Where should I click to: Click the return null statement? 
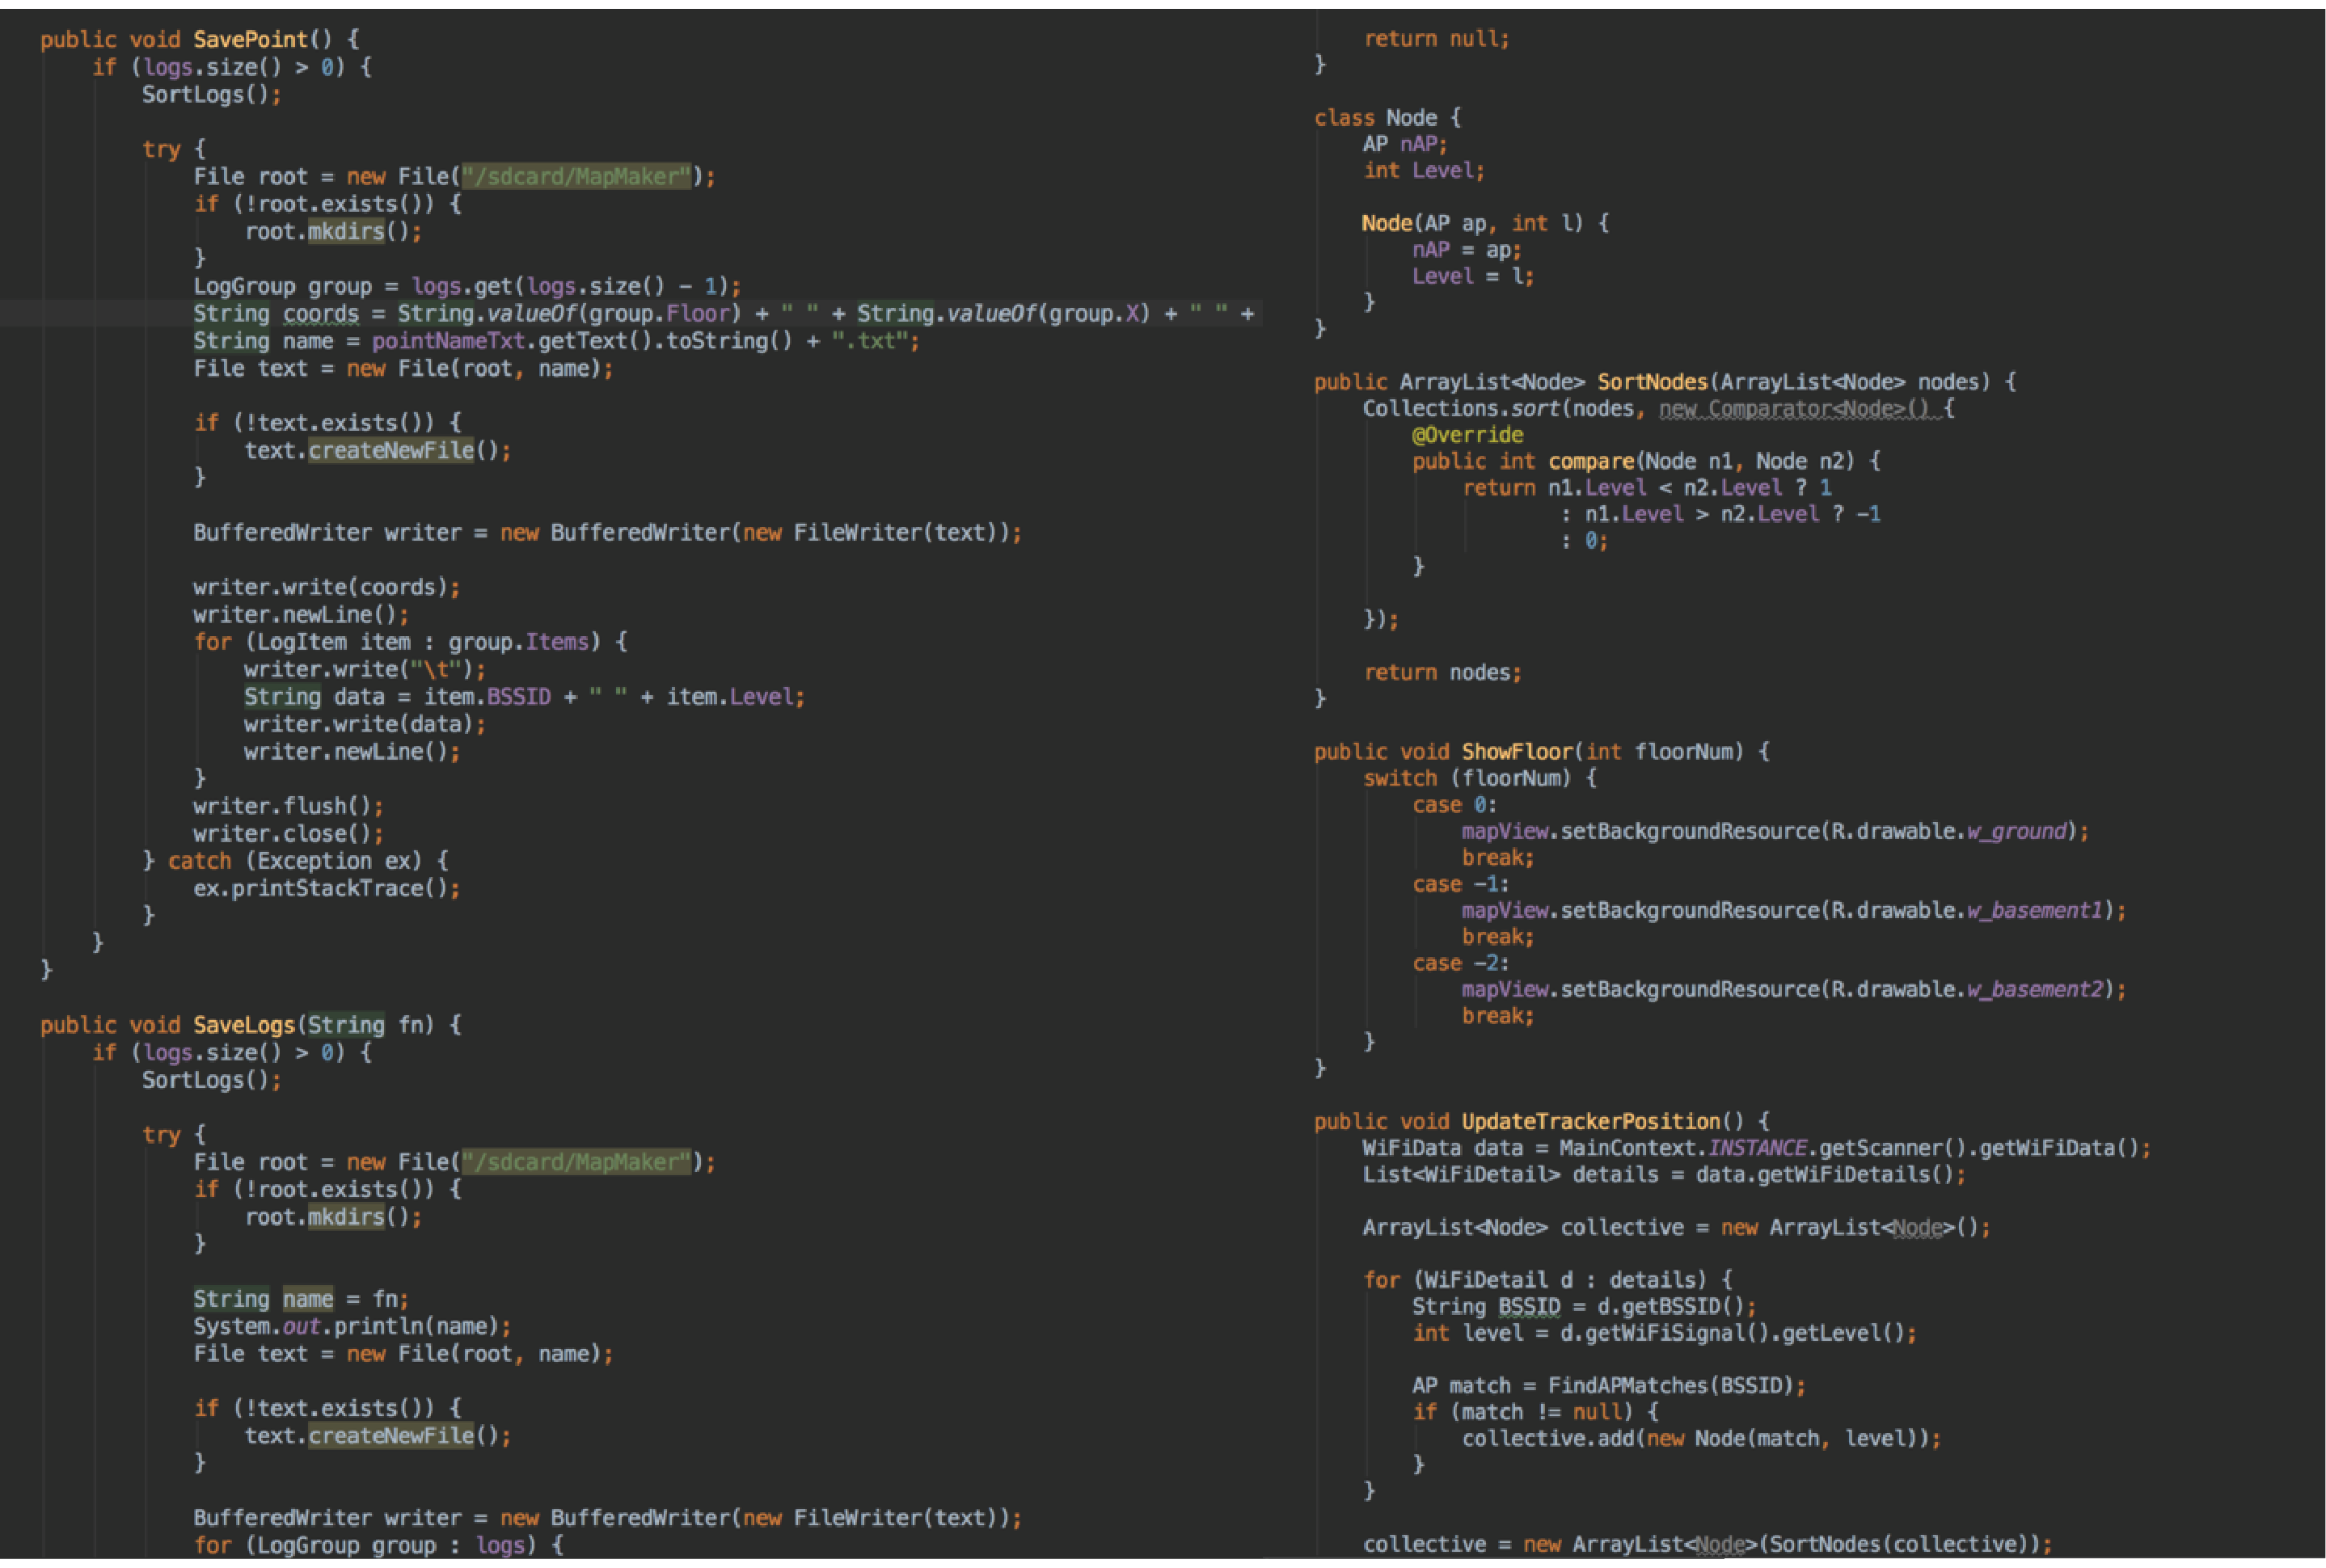(x=1435, y=39)
